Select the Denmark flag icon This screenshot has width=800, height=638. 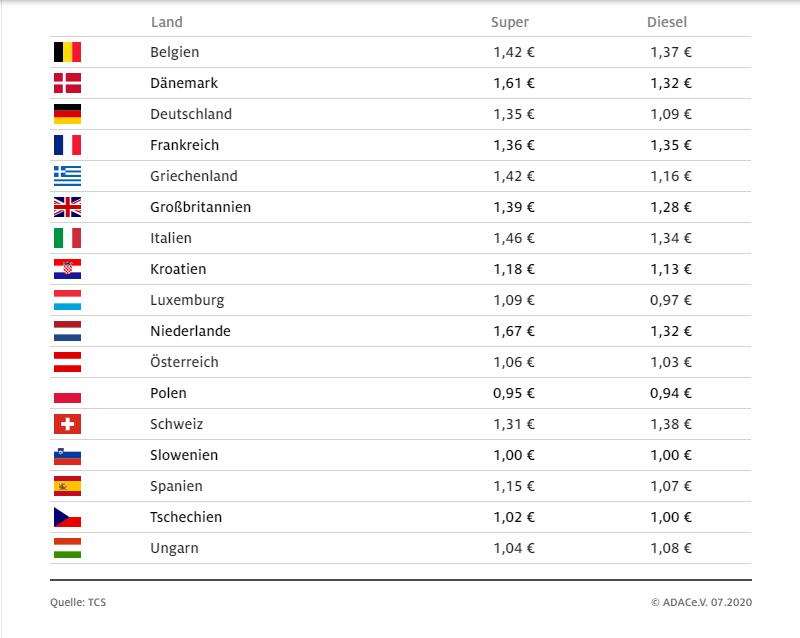67,83
